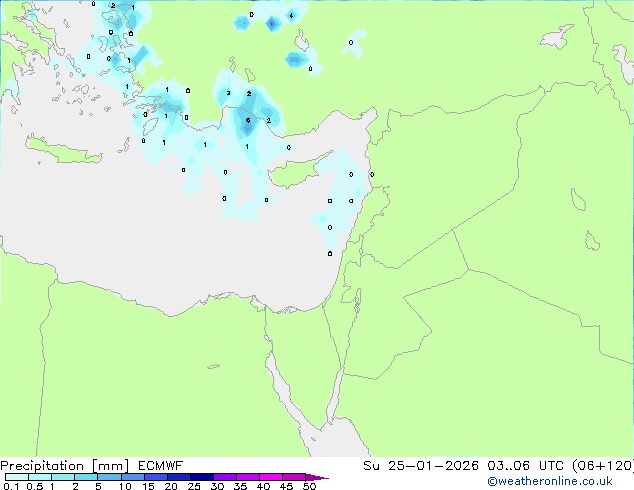Click the 1–2 mm legend color swatch
634x490 pixels.
[63, 477]
